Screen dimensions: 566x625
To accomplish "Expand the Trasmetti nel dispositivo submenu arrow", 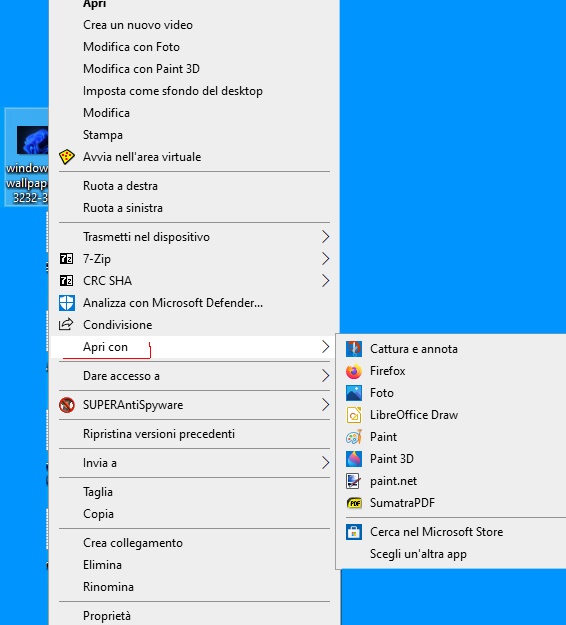I will point(325,237).
